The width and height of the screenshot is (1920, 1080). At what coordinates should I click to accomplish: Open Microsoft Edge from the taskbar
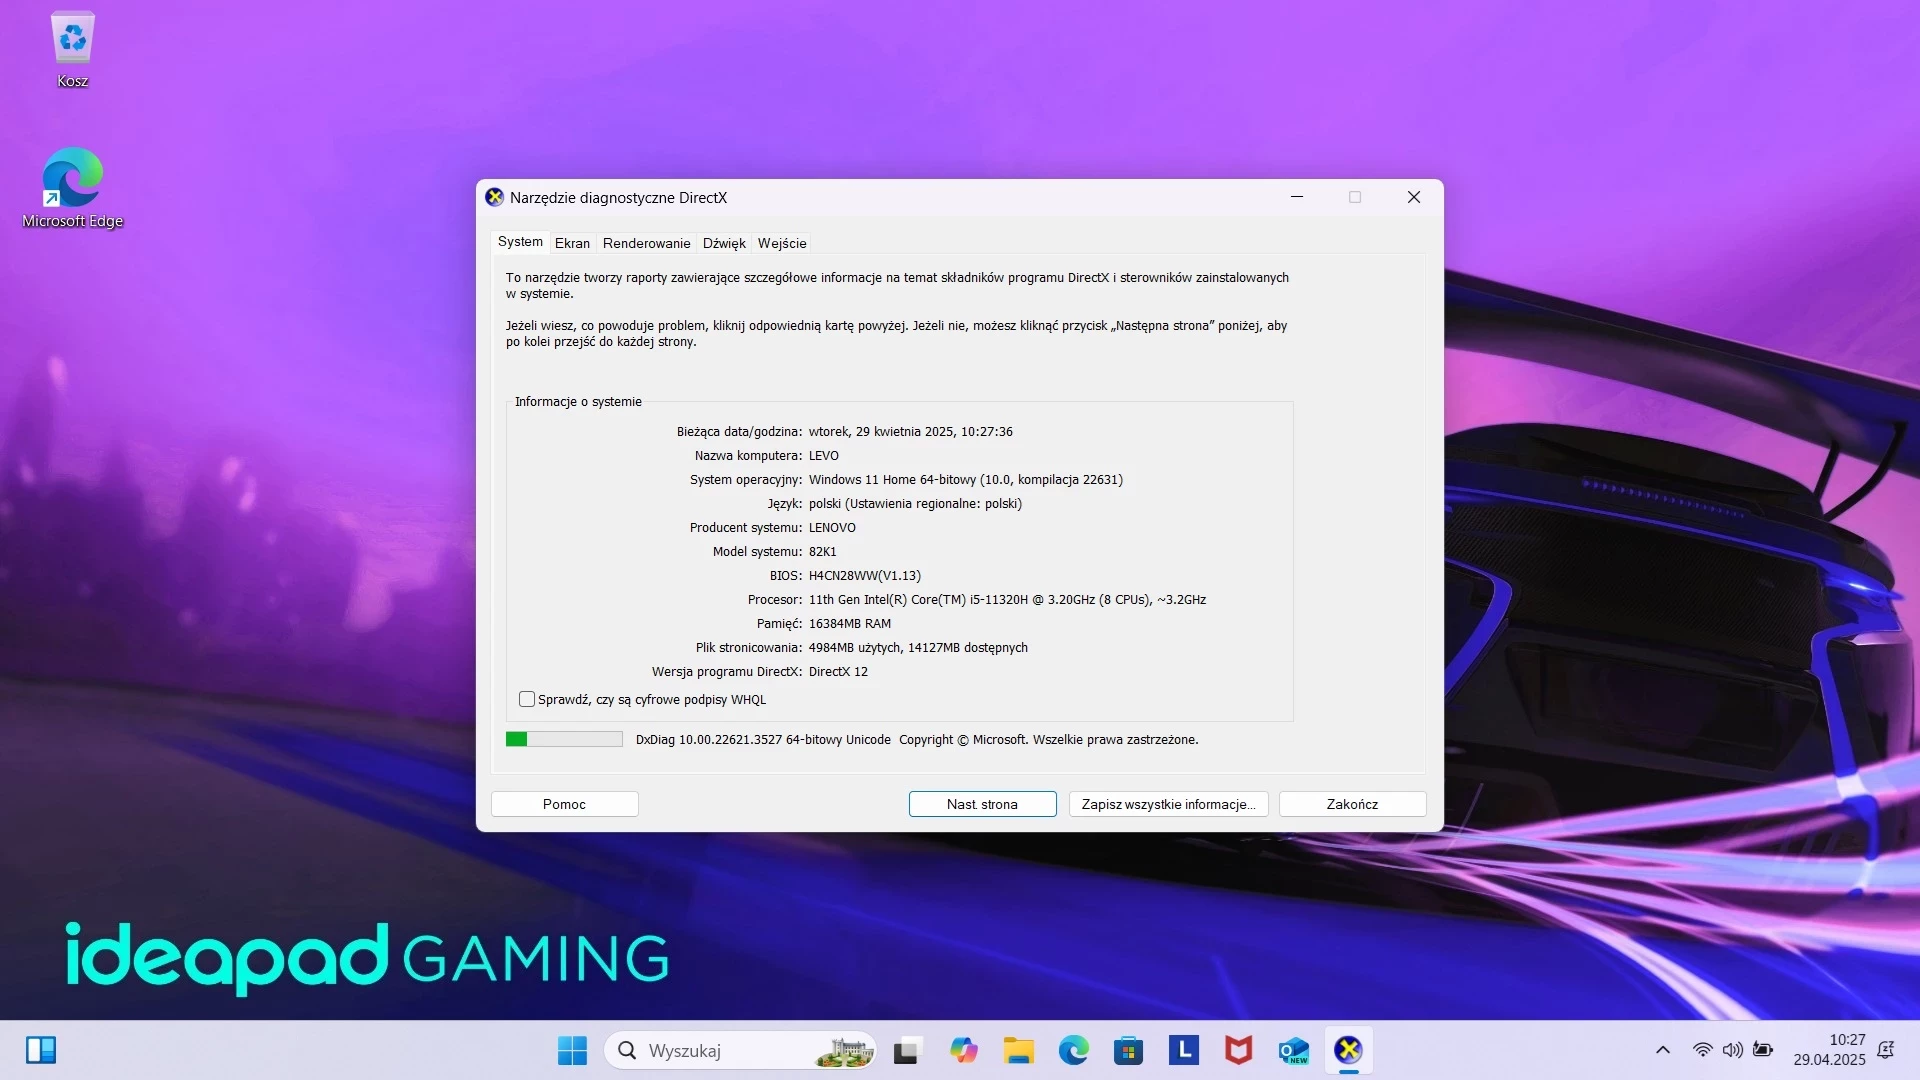[x=1073, y=1050]
